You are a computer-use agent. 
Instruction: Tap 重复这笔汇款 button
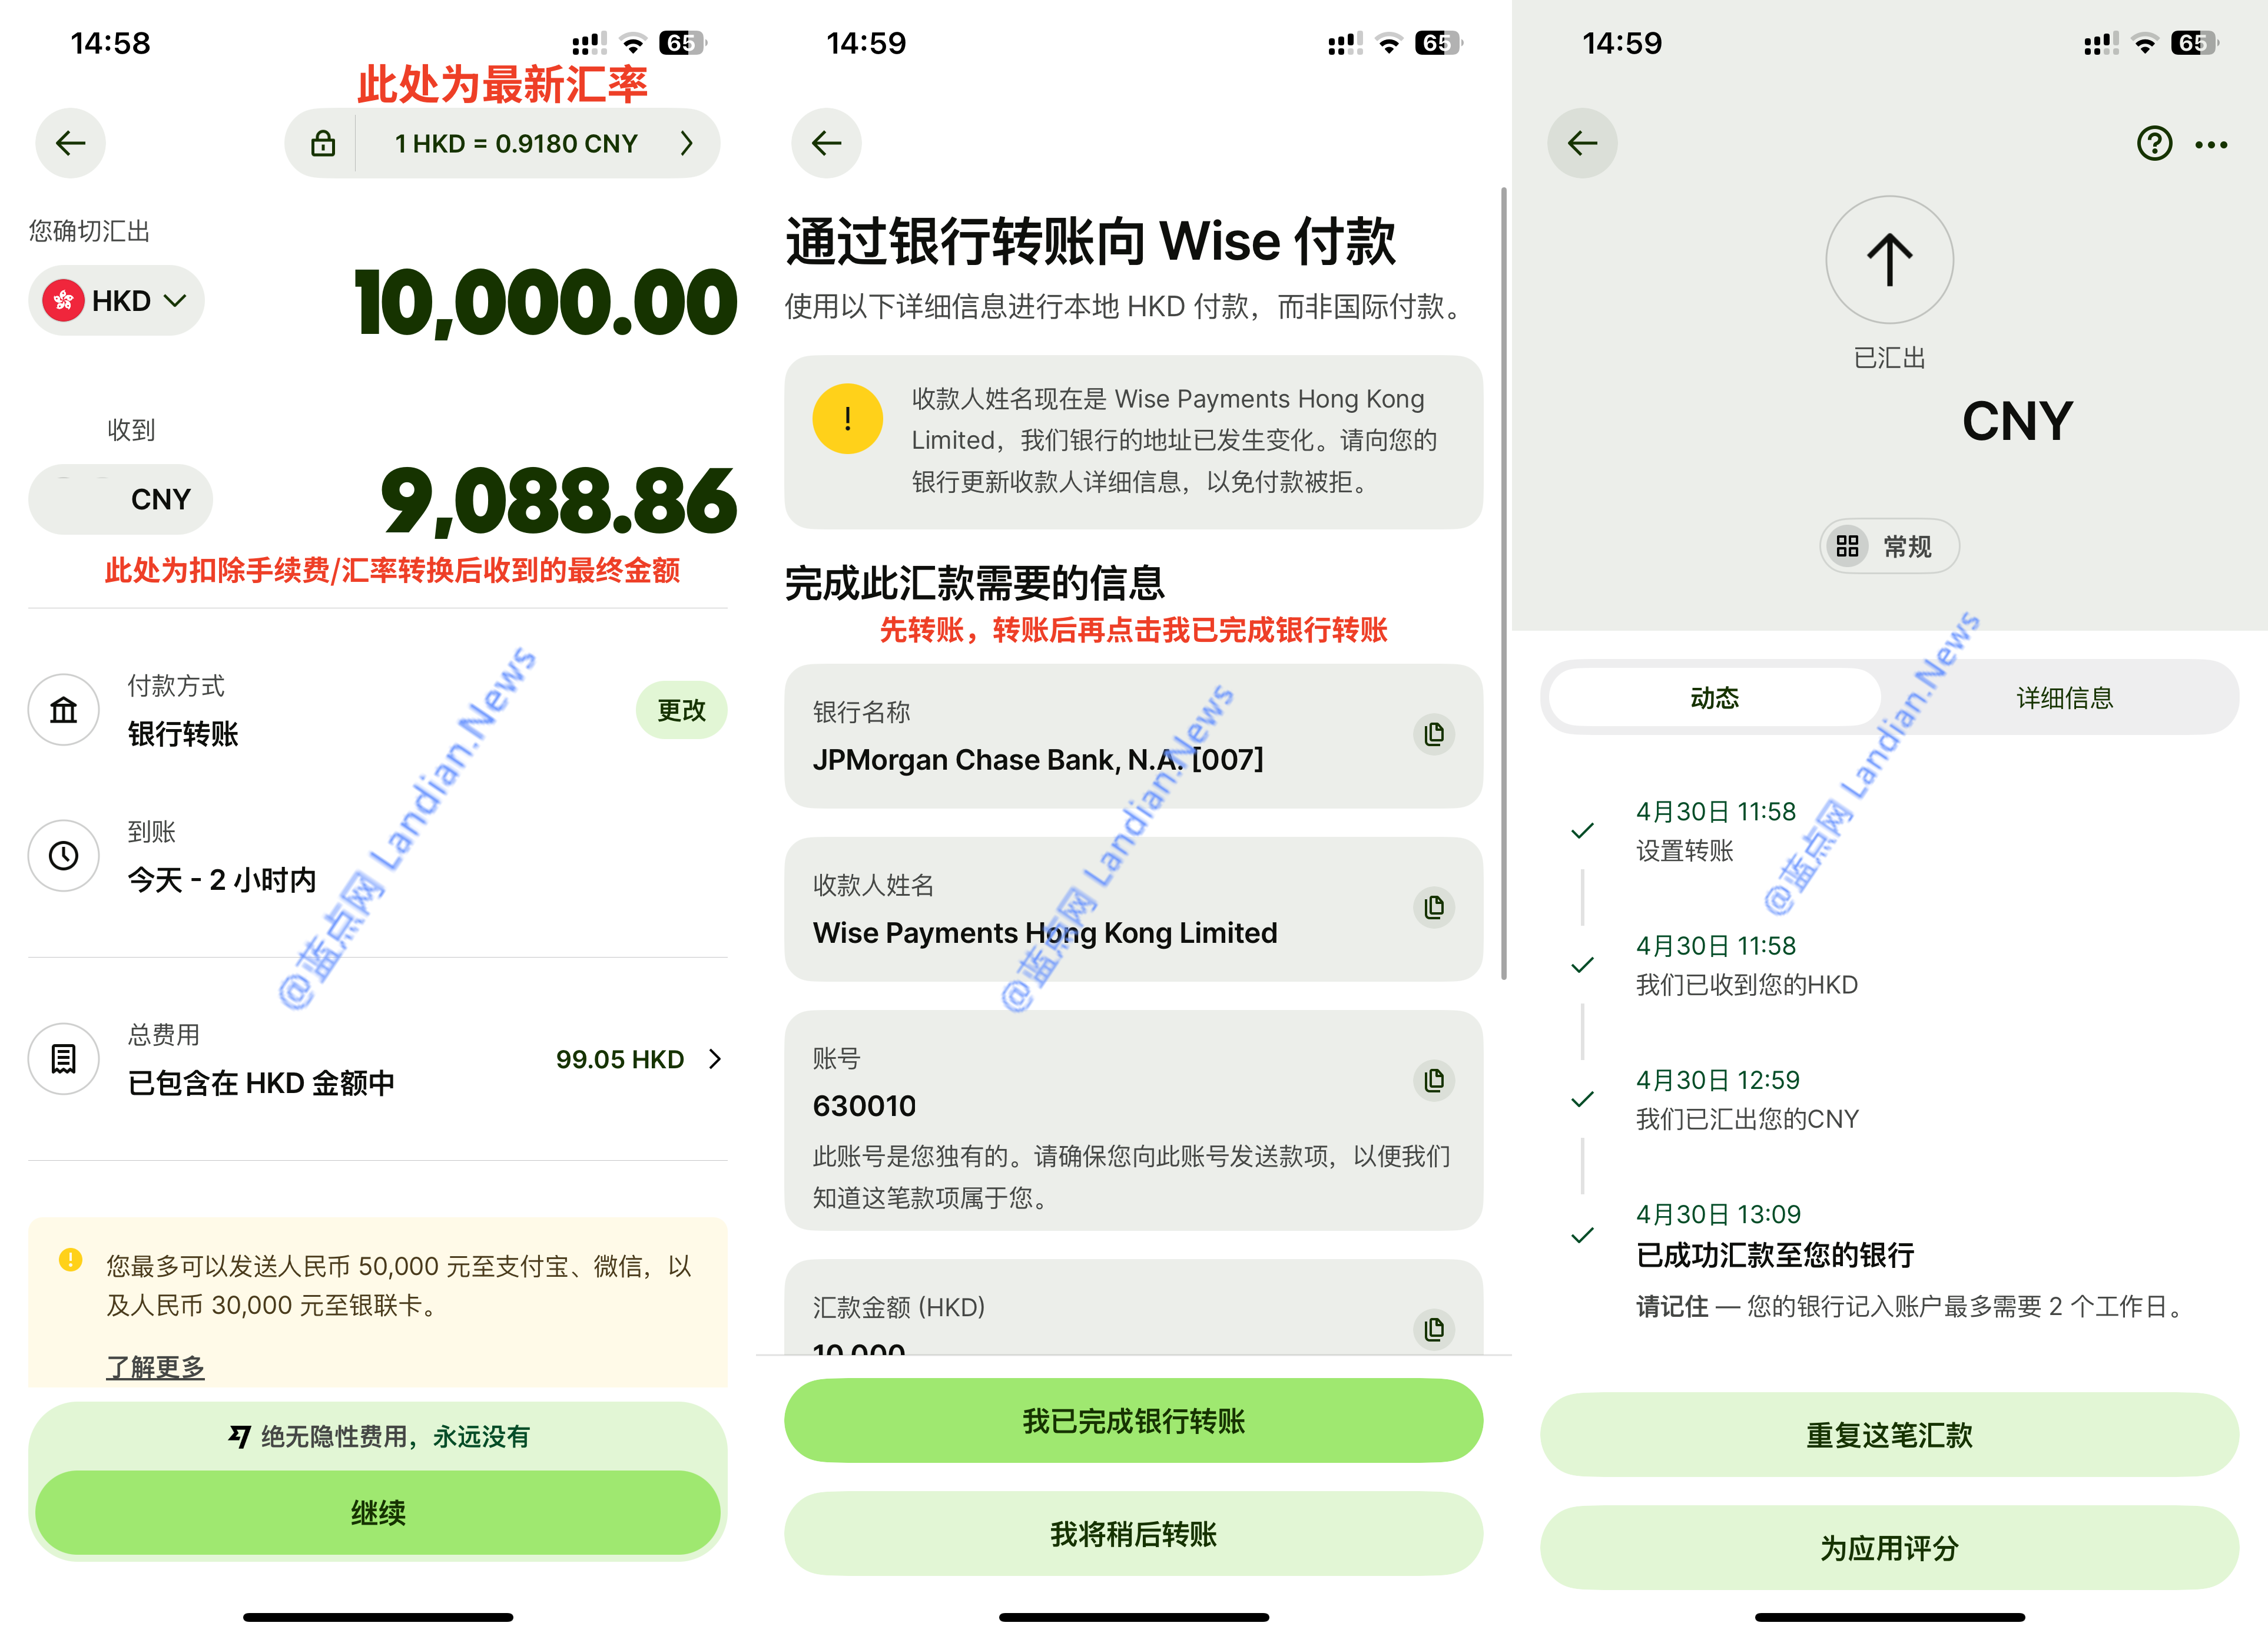[x=1889, y=1435]
